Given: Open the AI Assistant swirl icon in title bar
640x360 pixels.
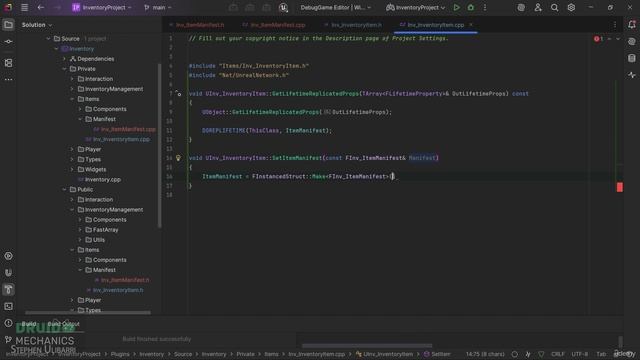Looking at the screenshot, I should pyautogui.click(x=521, y=7).
